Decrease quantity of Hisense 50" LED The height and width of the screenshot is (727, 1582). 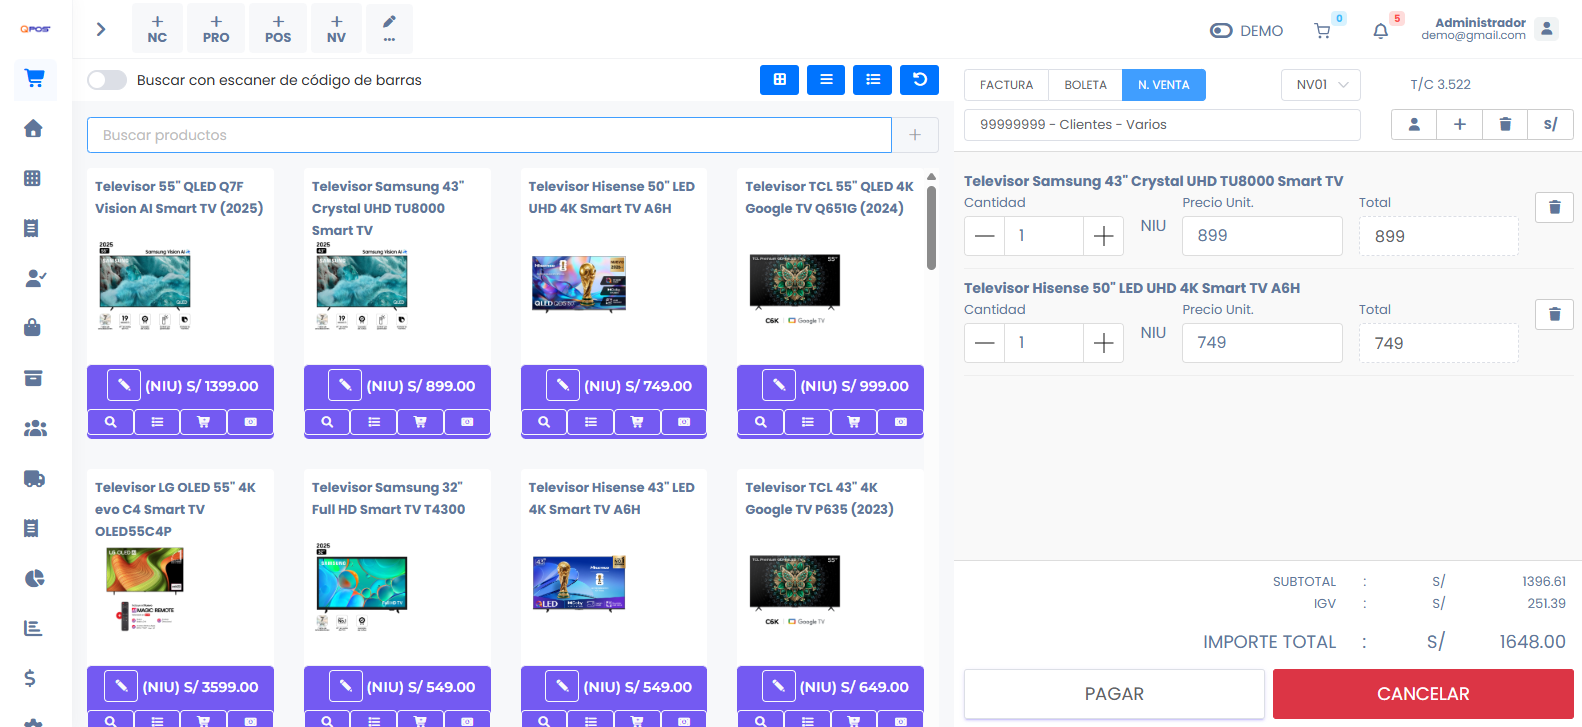coord(984,343)
